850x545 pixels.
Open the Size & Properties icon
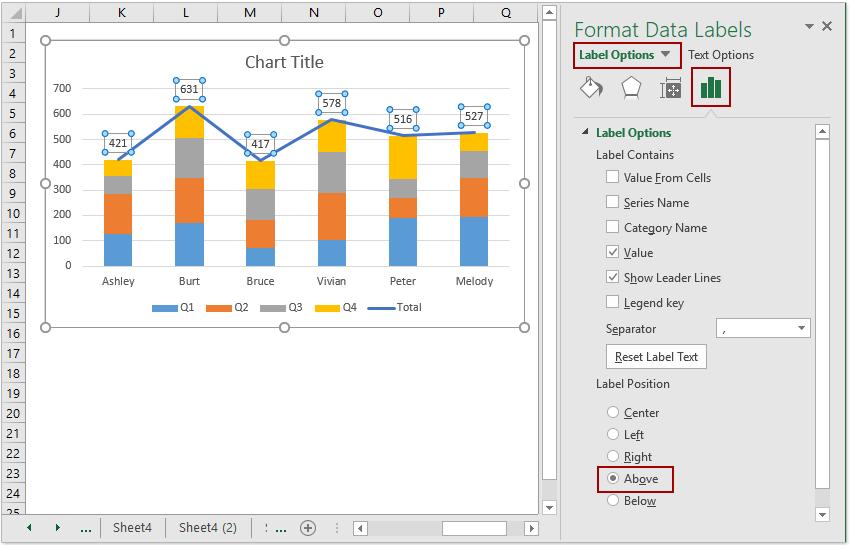tap(670, 88)
